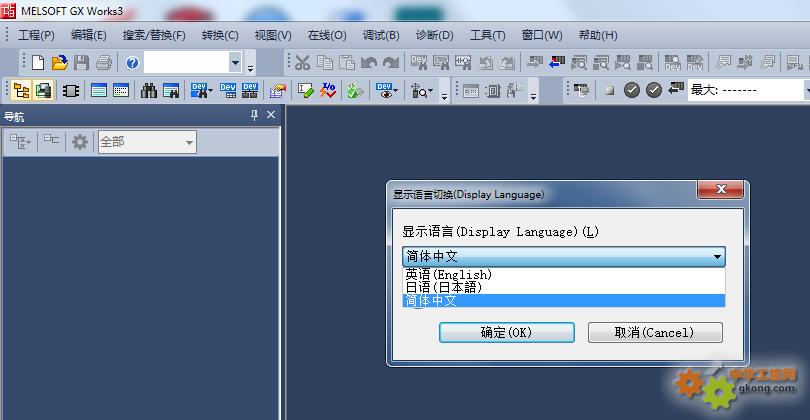Open 工程(P) menu
This screenshot has height=420, width=810.
[x=36, y=35]
